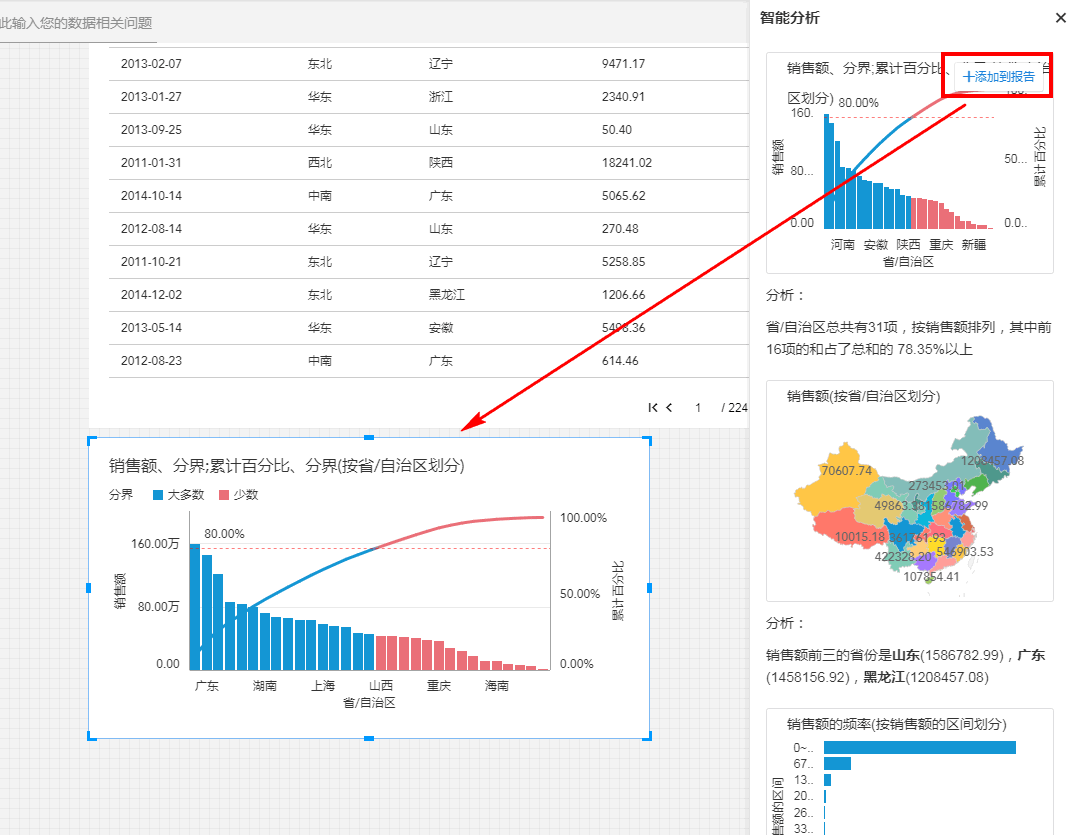Jump to first page of table

(653, 407)
